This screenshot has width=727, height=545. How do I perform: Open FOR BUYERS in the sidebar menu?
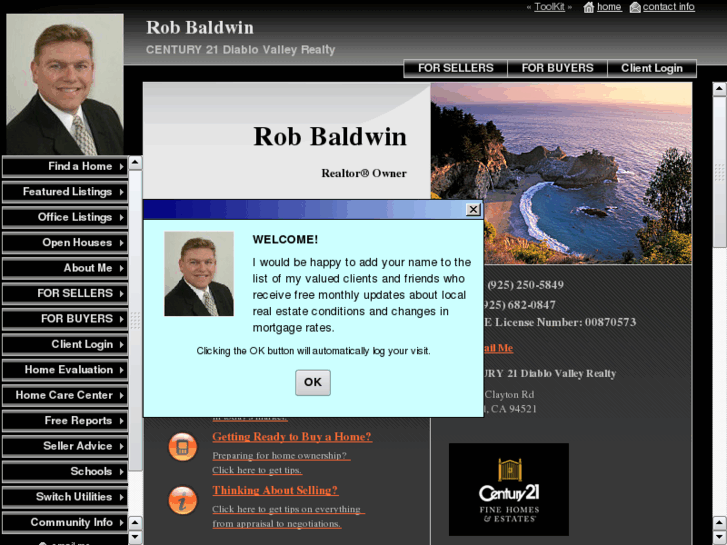(x=65, y=319)
